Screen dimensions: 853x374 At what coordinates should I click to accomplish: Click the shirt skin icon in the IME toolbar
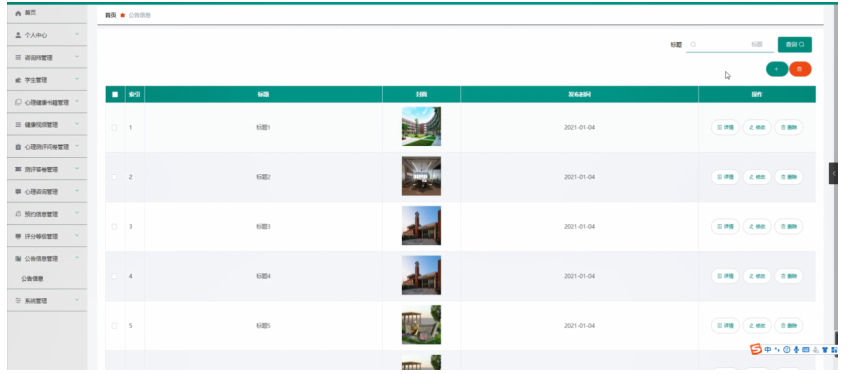[825, 350]
